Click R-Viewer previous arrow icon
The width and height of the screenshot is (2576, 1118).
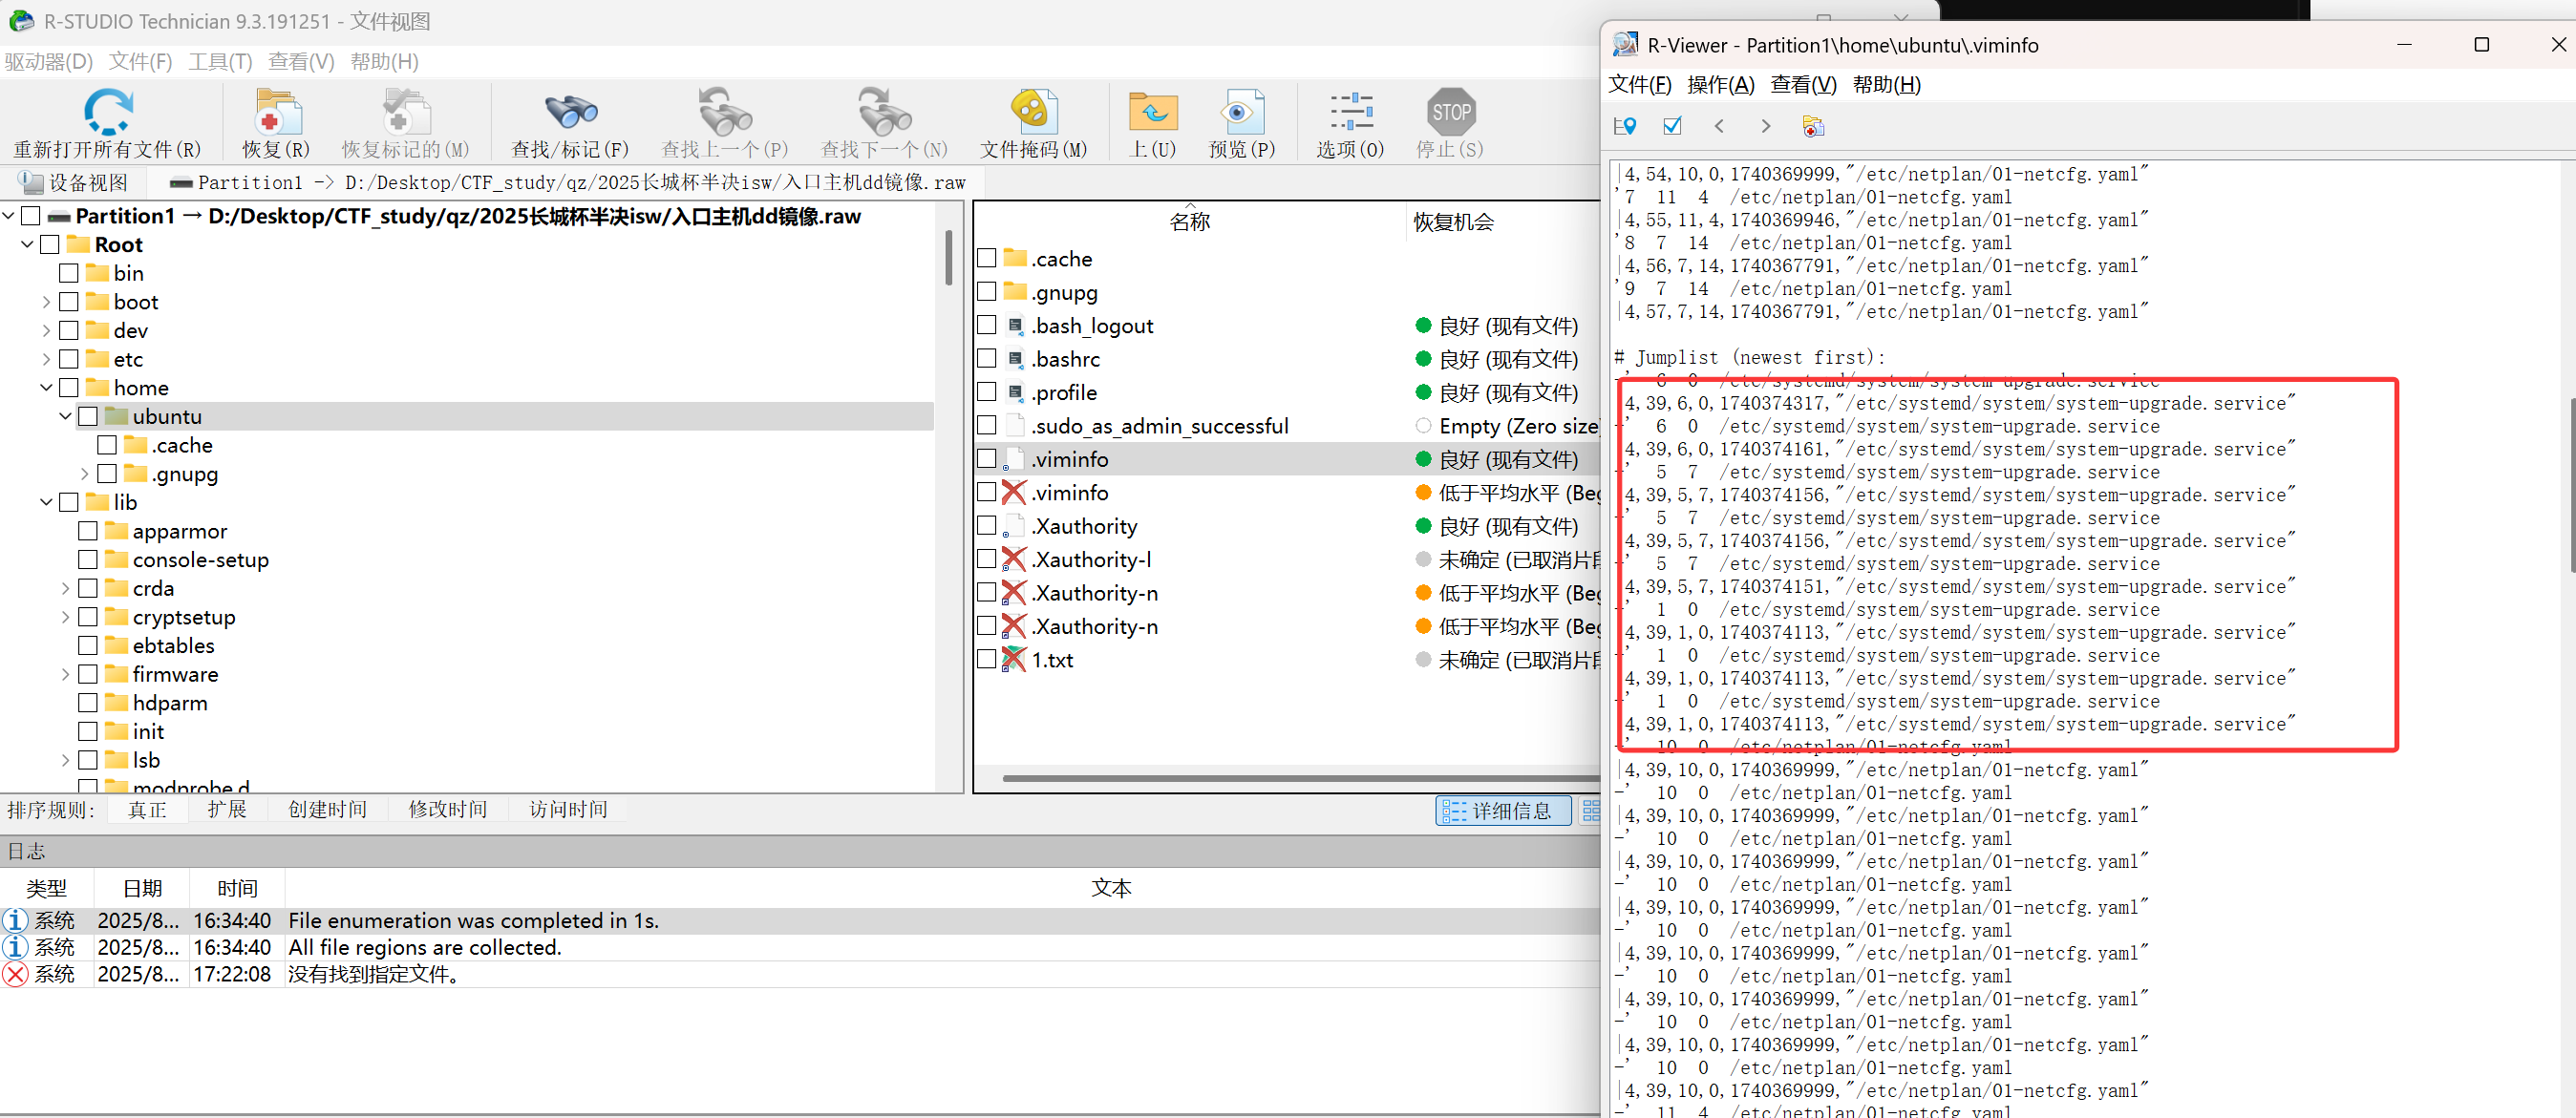click(x=1719, y=126)
